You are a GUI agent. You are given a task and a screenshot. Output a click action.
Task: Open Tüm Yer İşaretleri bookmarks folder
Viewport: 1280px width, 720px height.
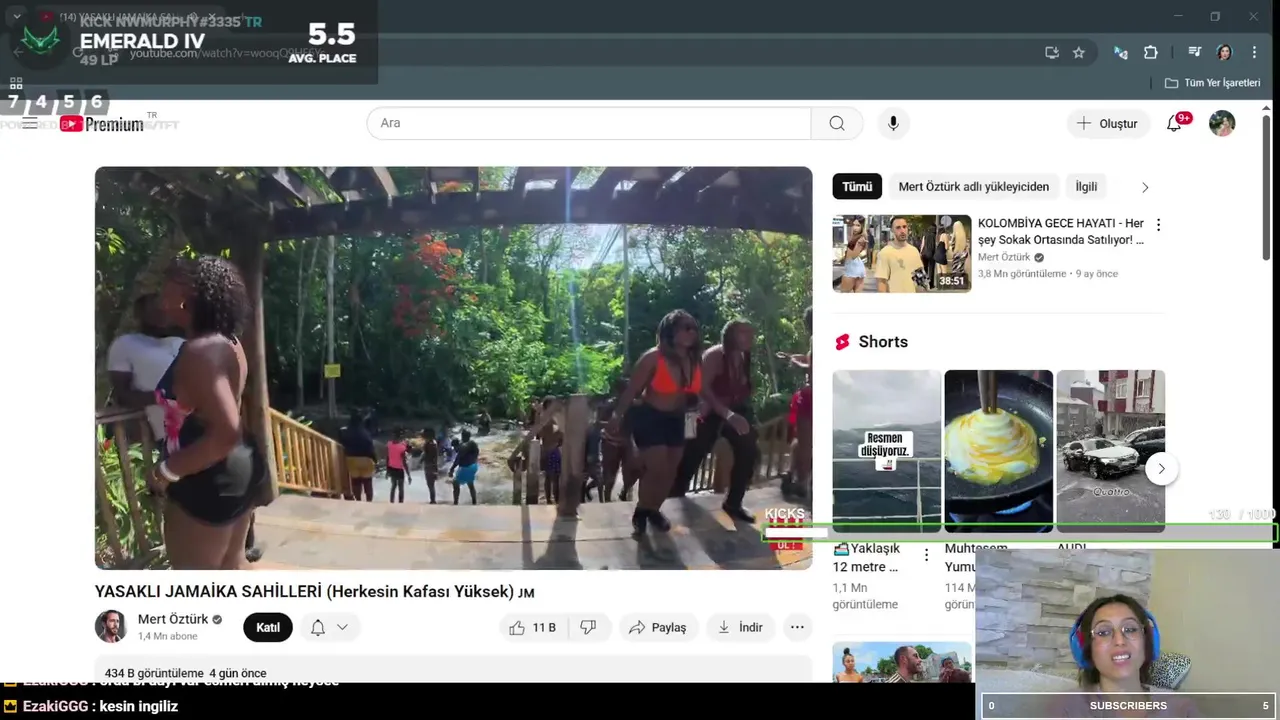tap(1212, 83)
